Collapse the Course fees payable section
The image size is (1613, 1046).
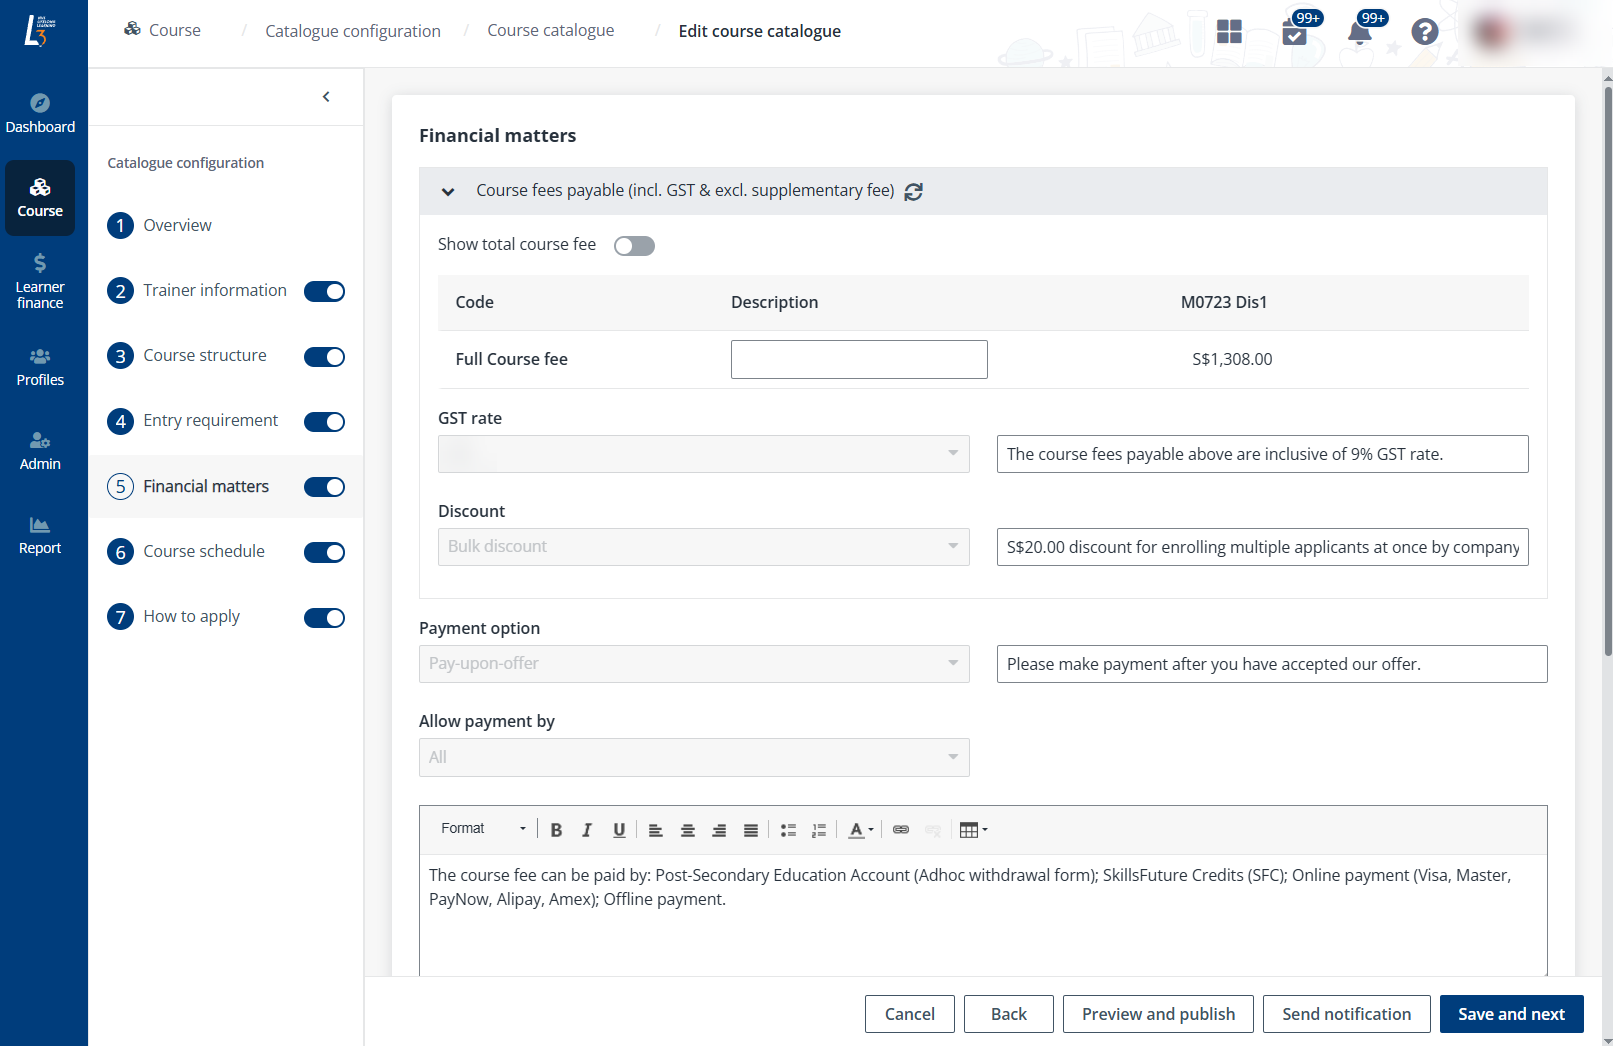tap(448, 192)
